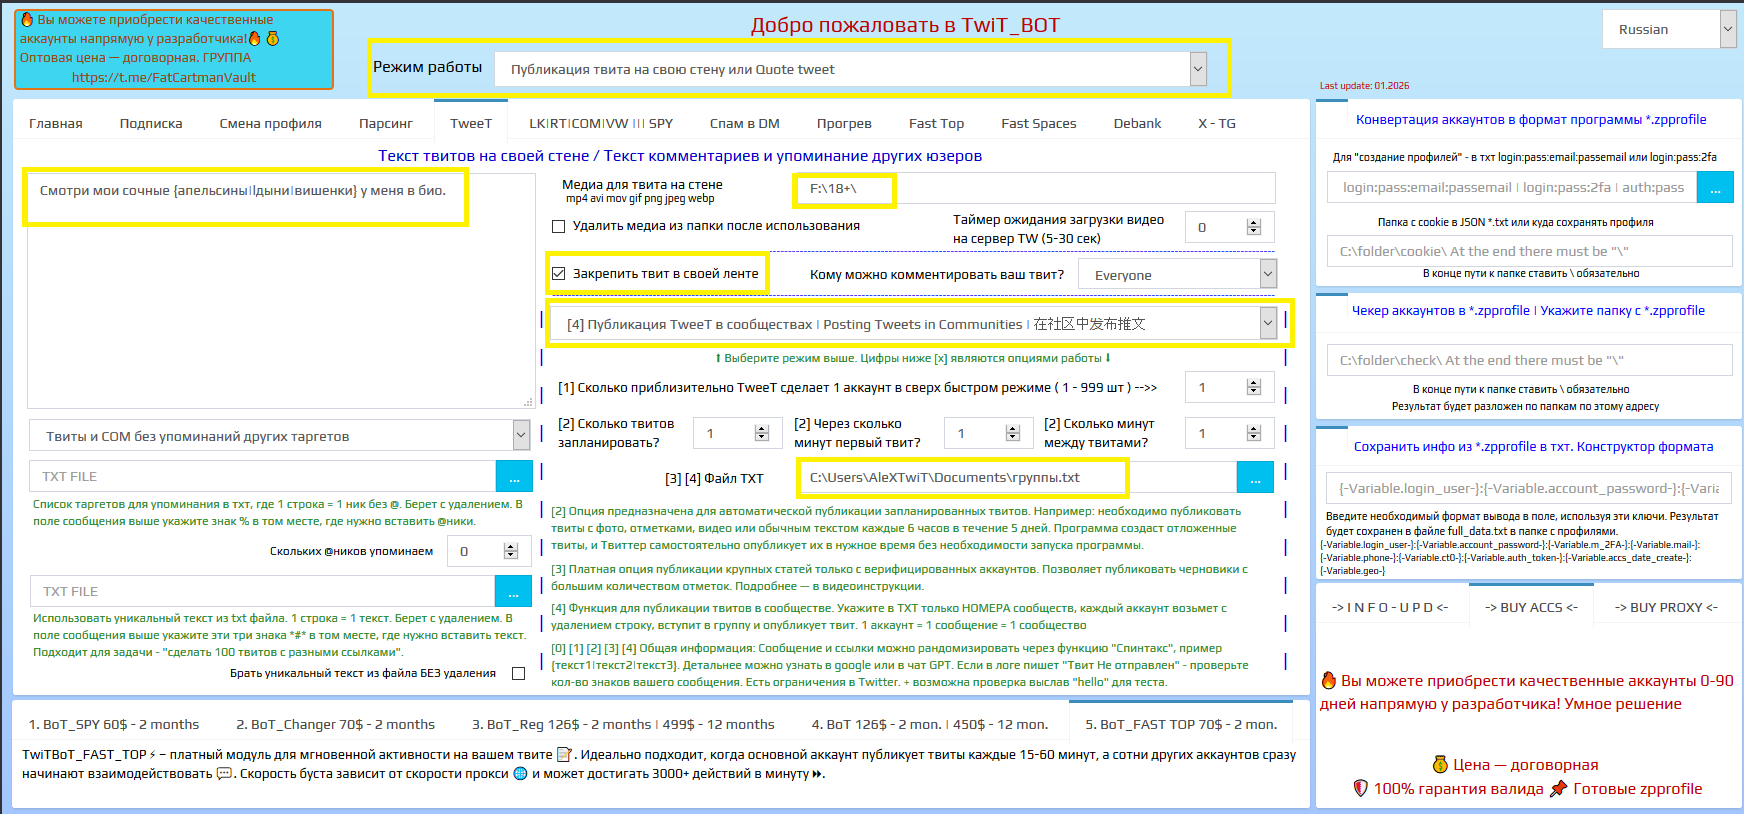Click into the tweet text area
This screenshot has height=814, width=1744.
pos(281,290)
